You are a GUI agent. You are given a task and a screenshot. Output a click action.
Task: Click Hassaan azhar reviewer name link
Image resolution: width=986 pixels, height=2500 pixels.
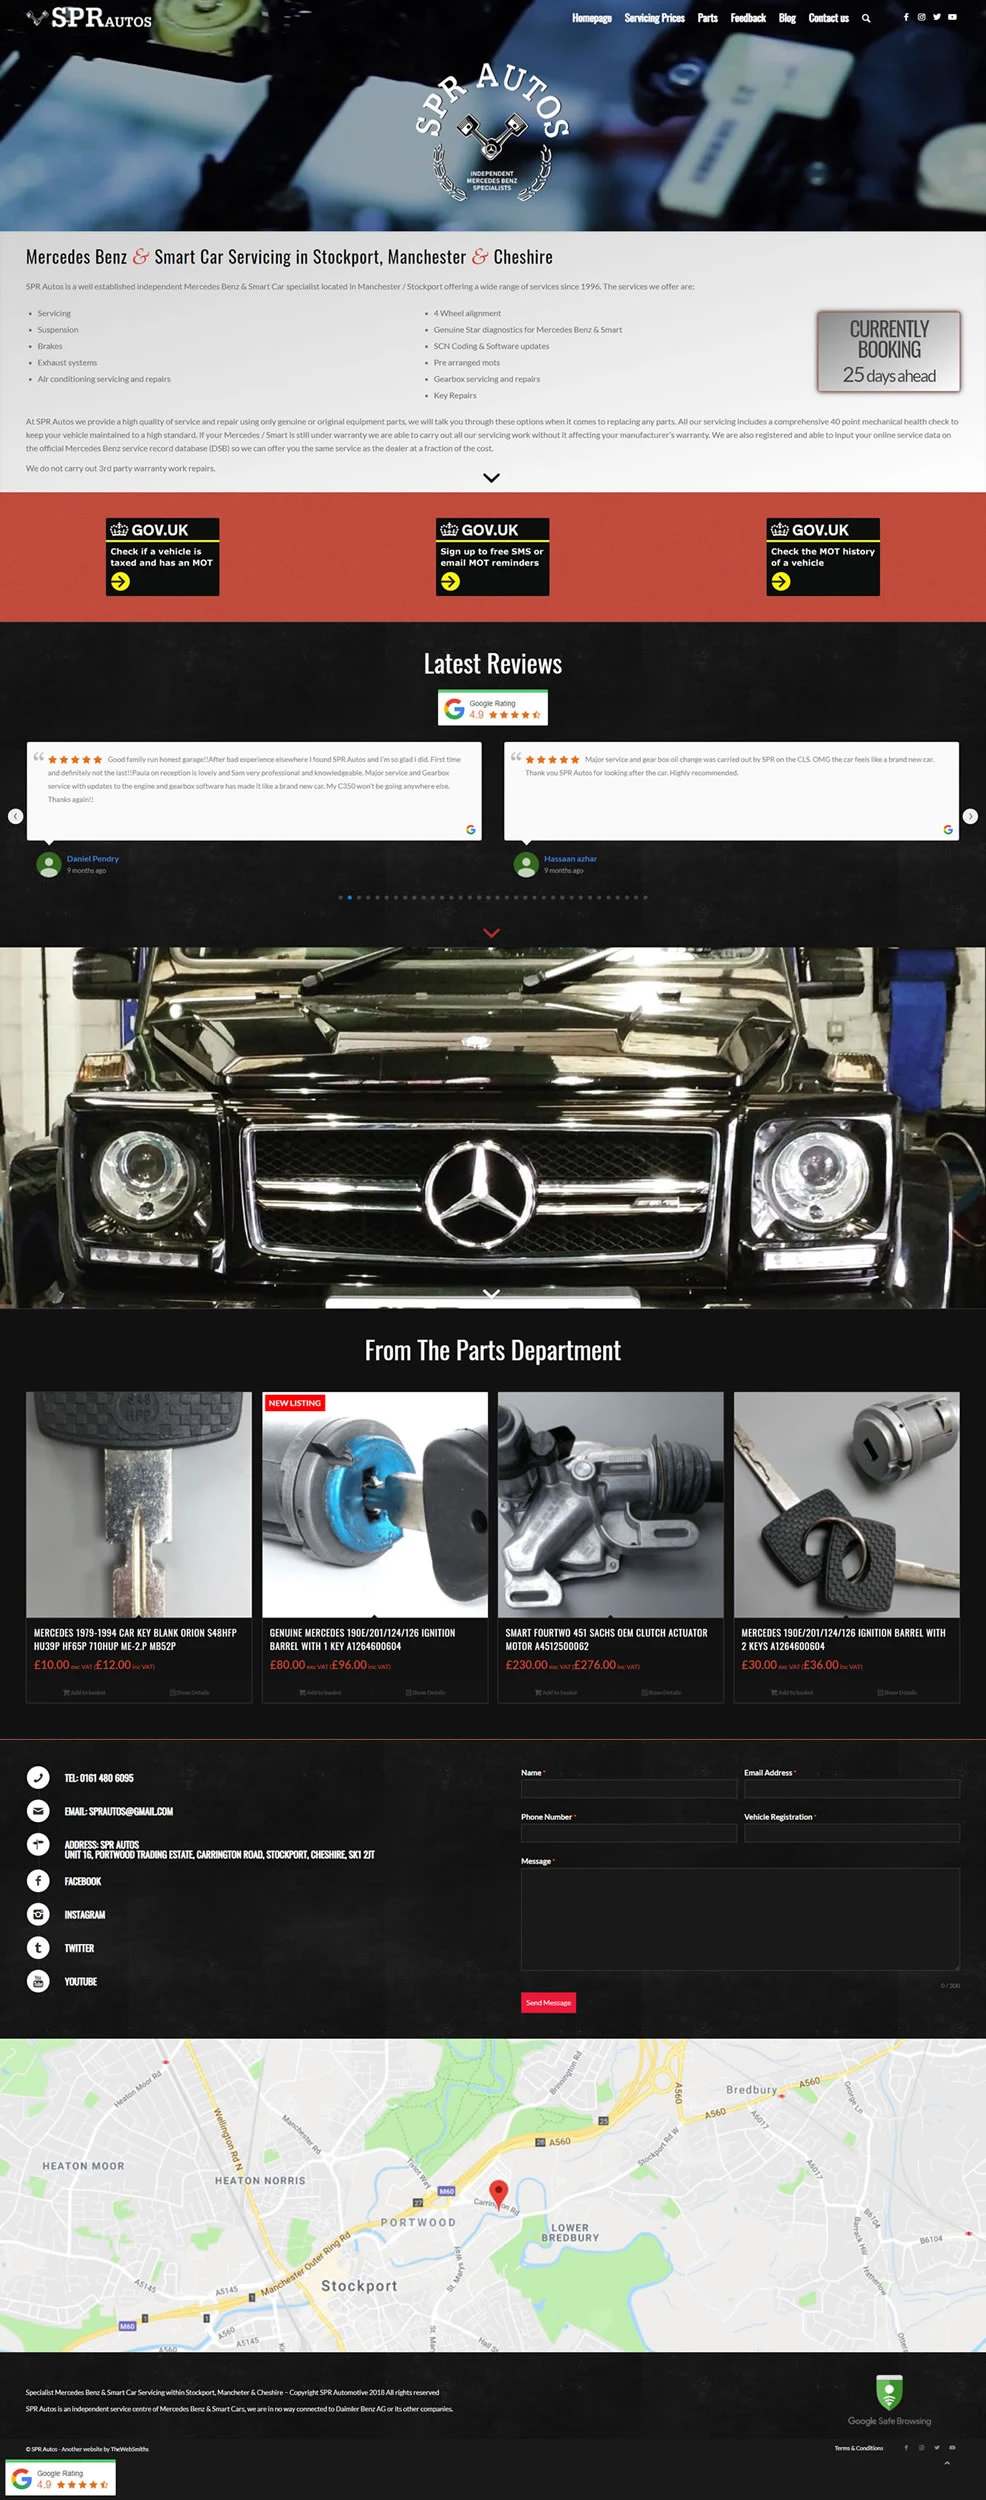pyautogui.click(x=570, y=858)
